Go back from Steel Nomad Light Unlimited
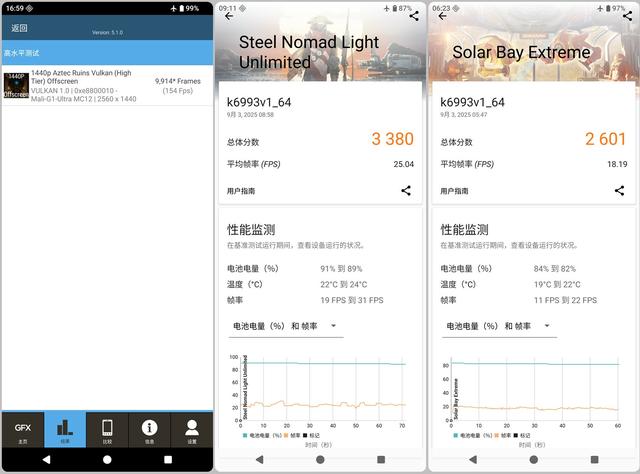Image resolution: width=640 pixels, height=474 pixels. click(229, 16)
